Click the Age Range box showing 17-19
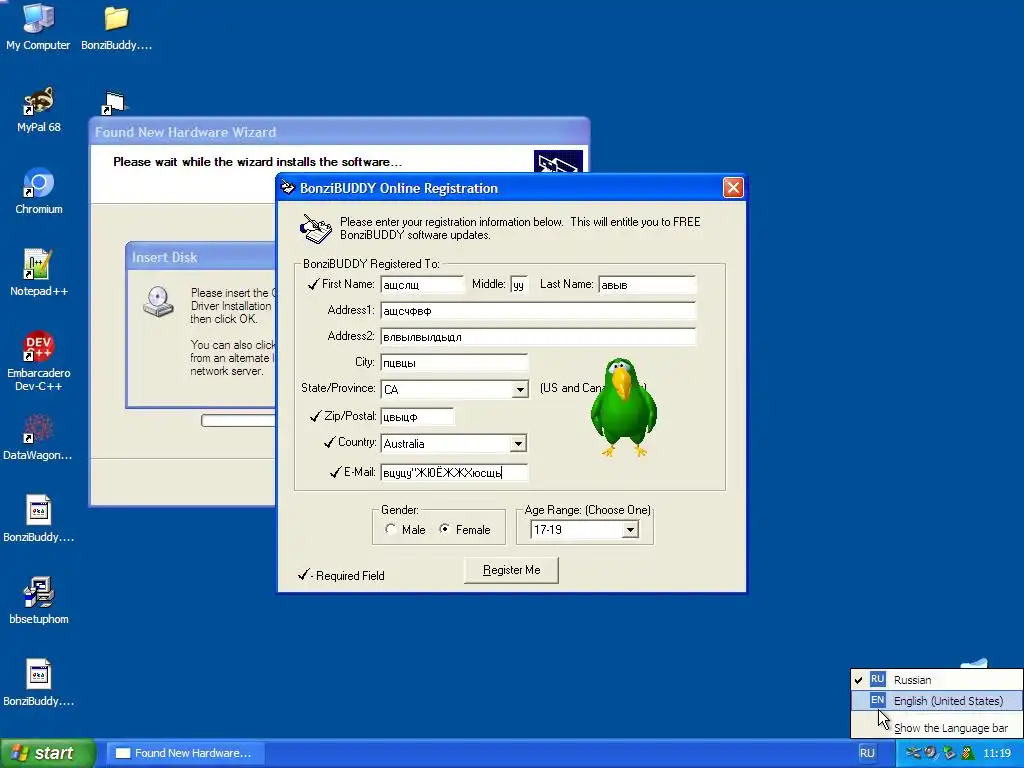The height and width of the screenshot is (768, 1024). (x=584, y=530)
